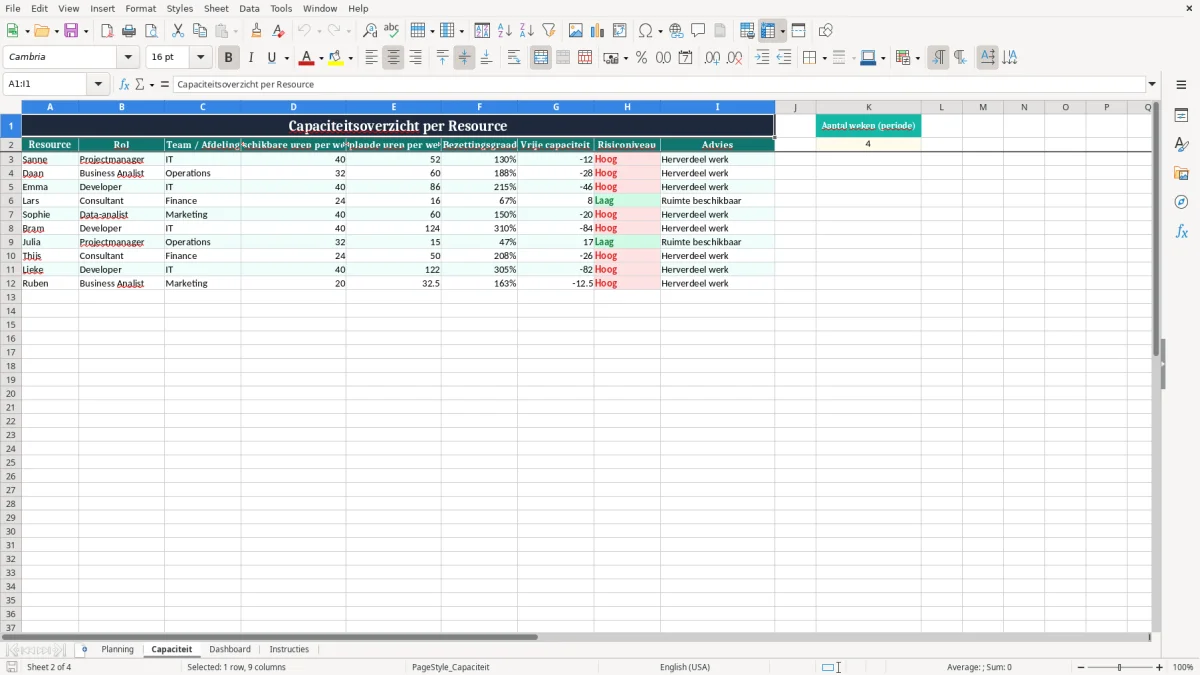Adjust the zoom slider in status bar
Screen dimensions: 1200x675
click(1120, 667)
